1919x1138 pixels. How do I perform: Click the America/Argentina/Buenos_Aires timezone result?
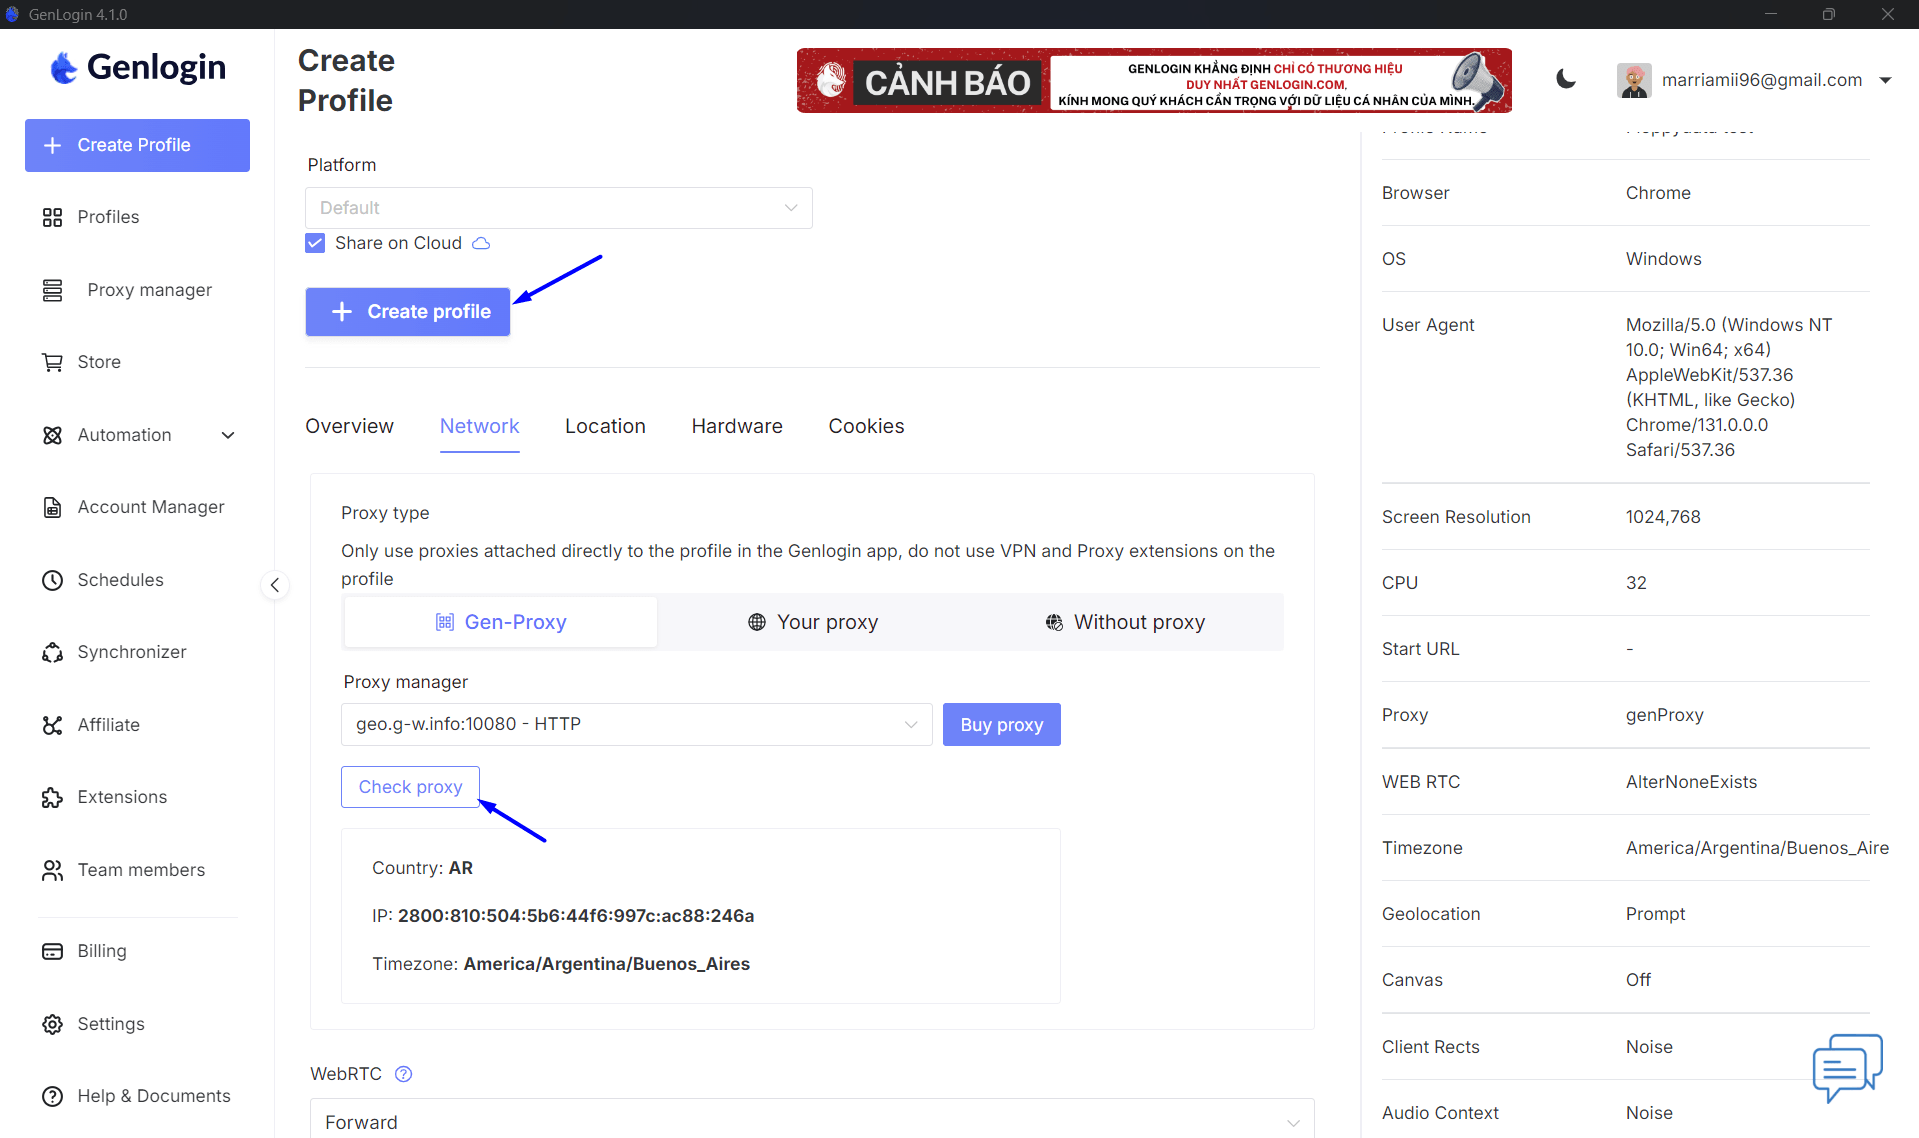[607, 964]
